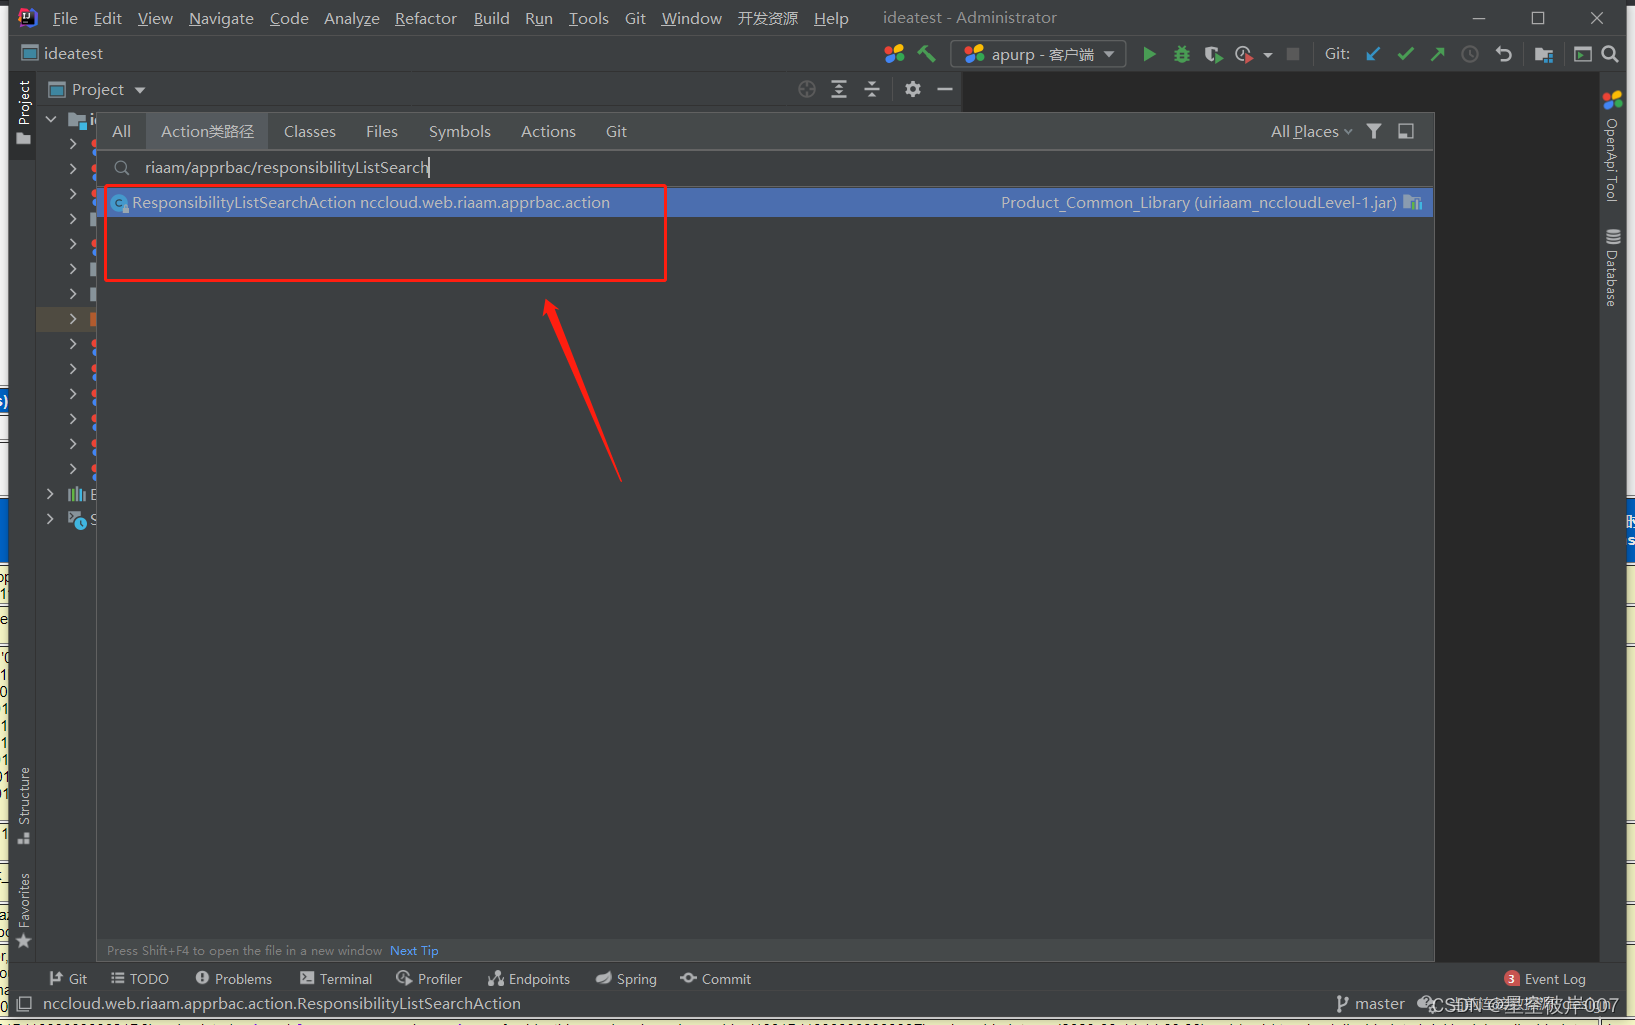The height and width of the screenshot is (1025, 1635).
Task: Open the Commit tool window button
Action: [x=716, y=979]
